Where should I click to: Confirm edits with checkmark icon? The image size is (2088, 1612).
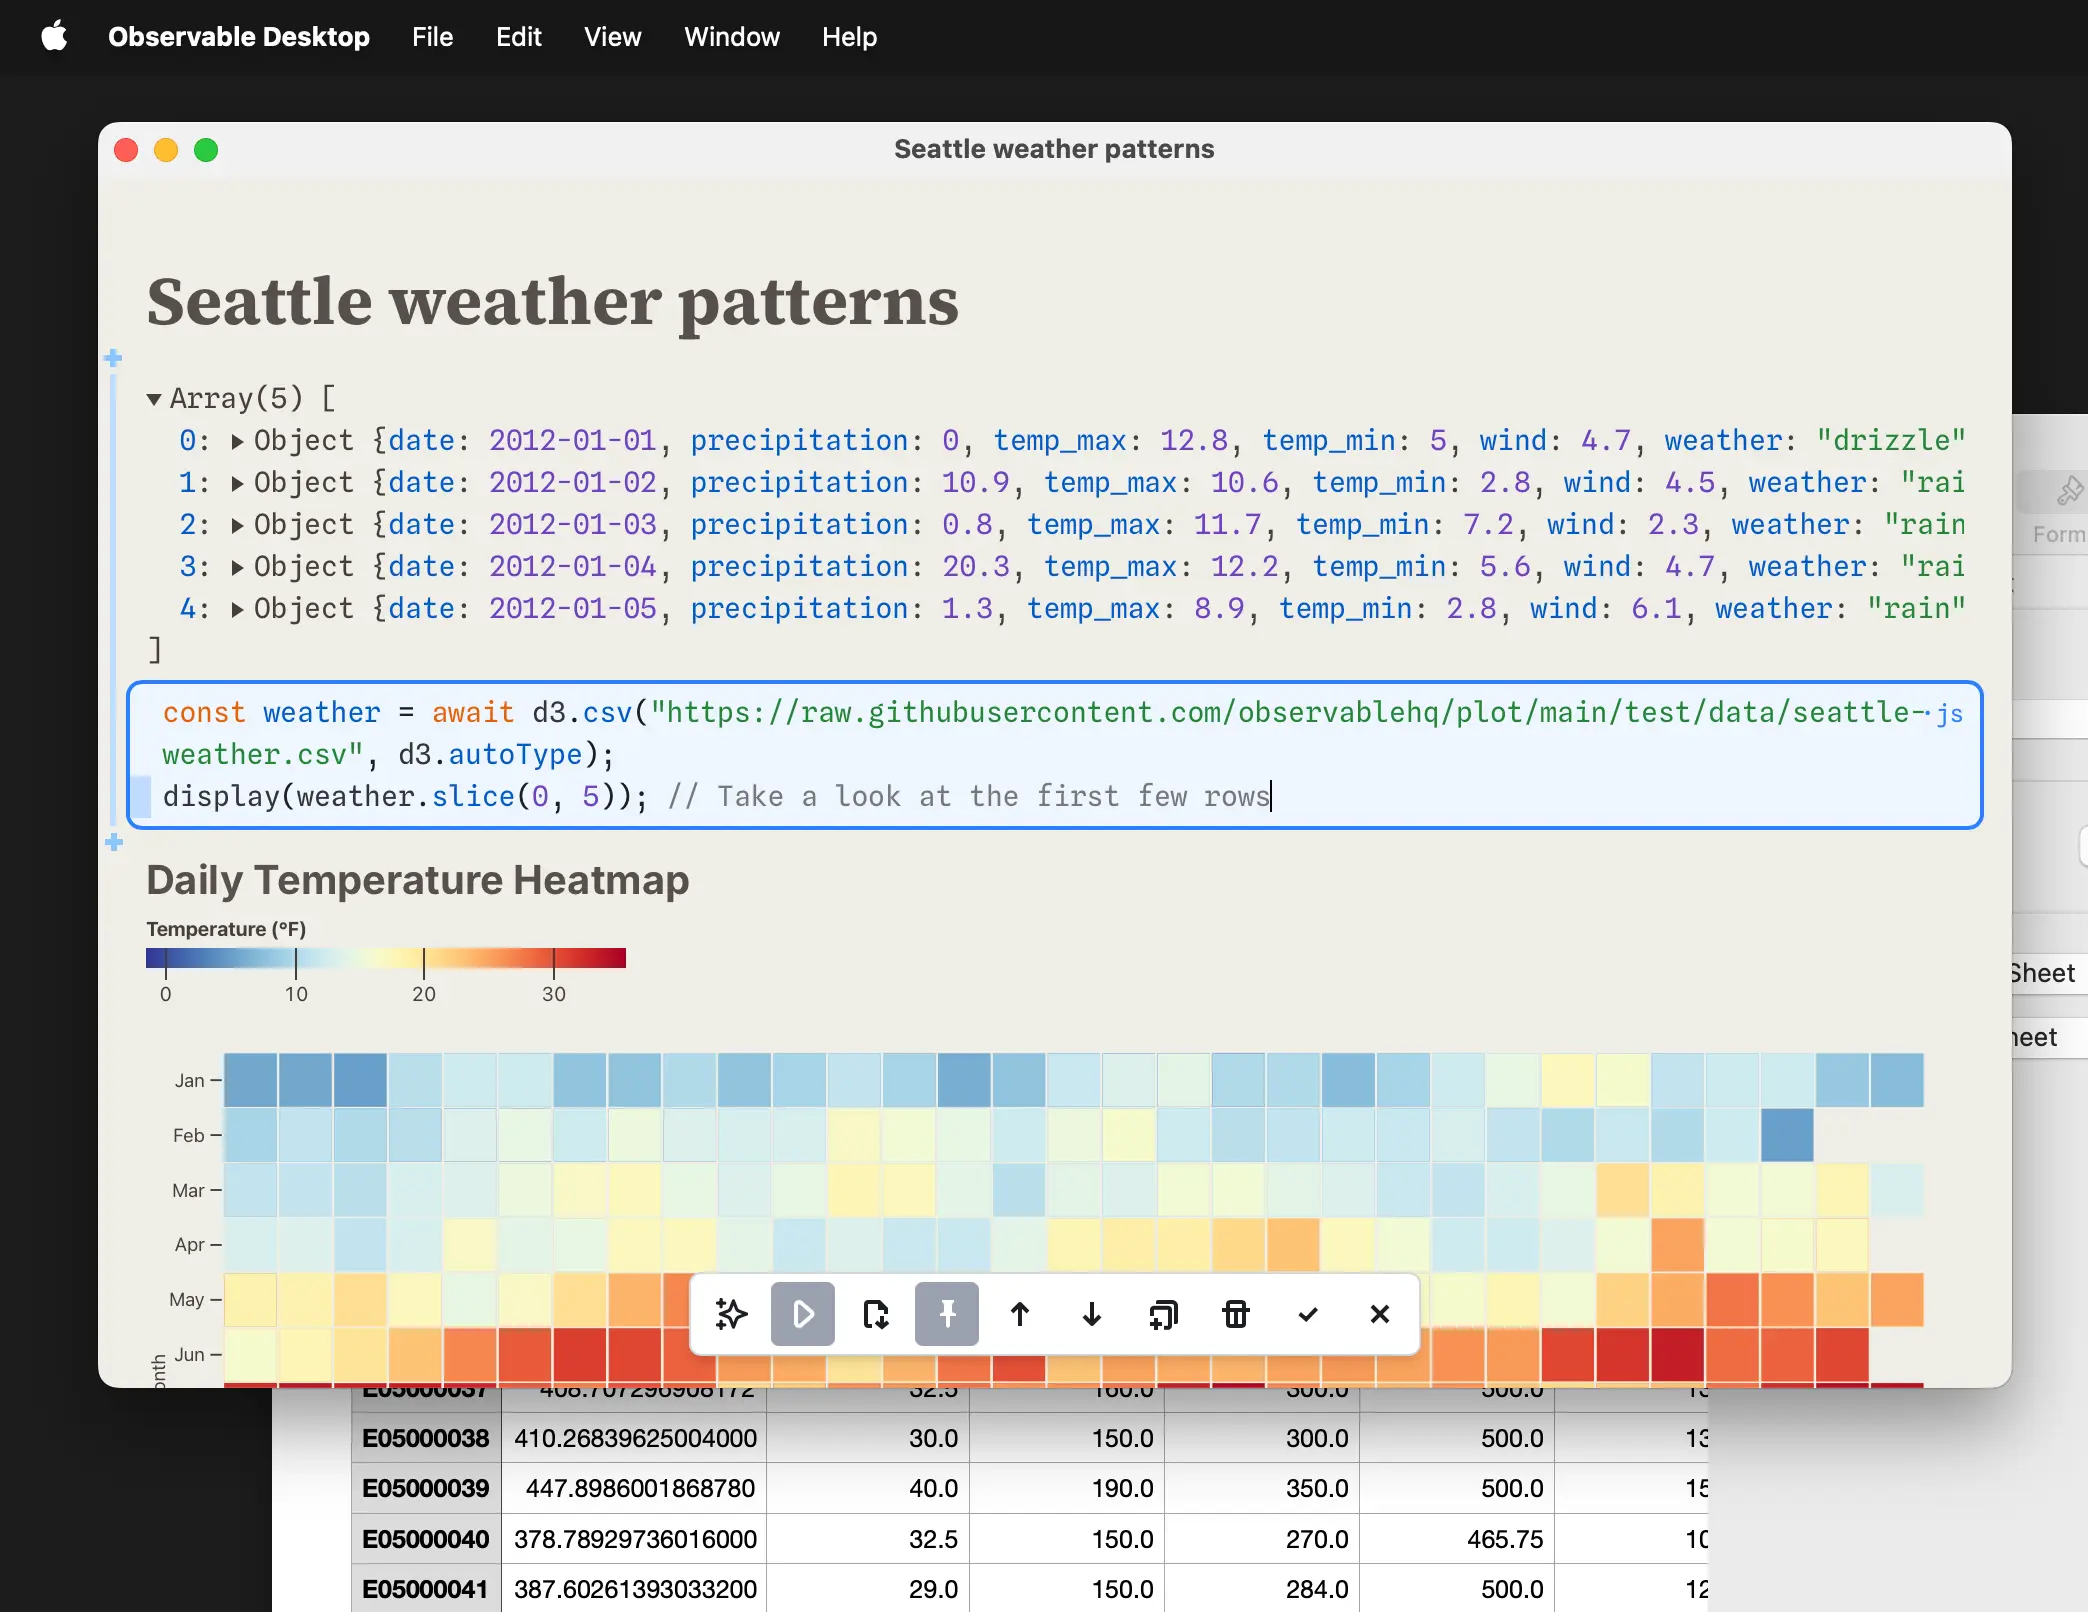click(1307, 1314)
